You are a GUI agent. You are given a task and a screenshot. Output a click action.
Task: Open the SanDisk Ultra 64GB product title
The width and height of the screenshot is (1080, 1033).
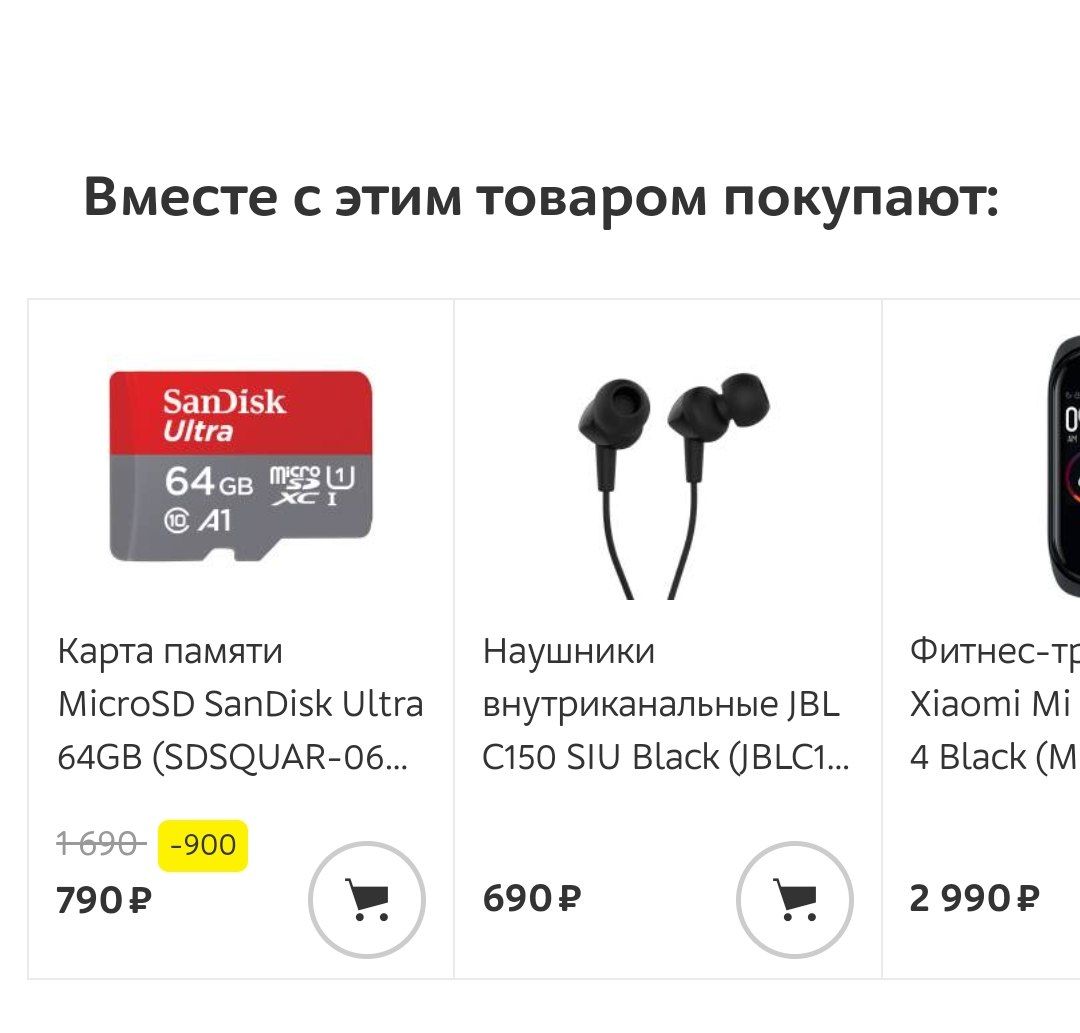pyautogui.click(x=240, y=704)
